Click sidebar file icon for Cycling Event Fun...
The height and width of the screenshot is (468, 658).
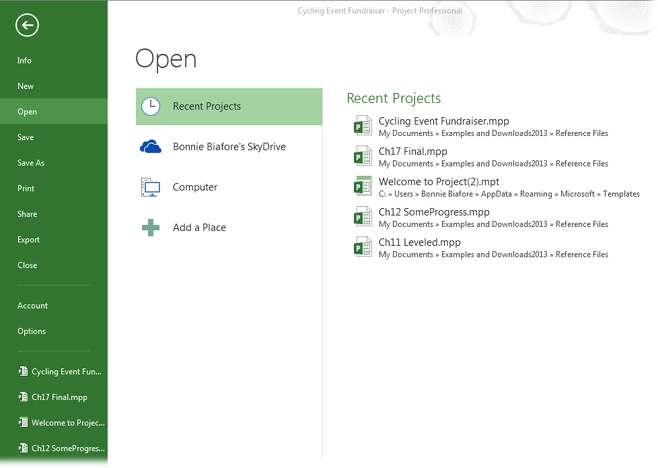pyautogui.click(x=23, y=371)
